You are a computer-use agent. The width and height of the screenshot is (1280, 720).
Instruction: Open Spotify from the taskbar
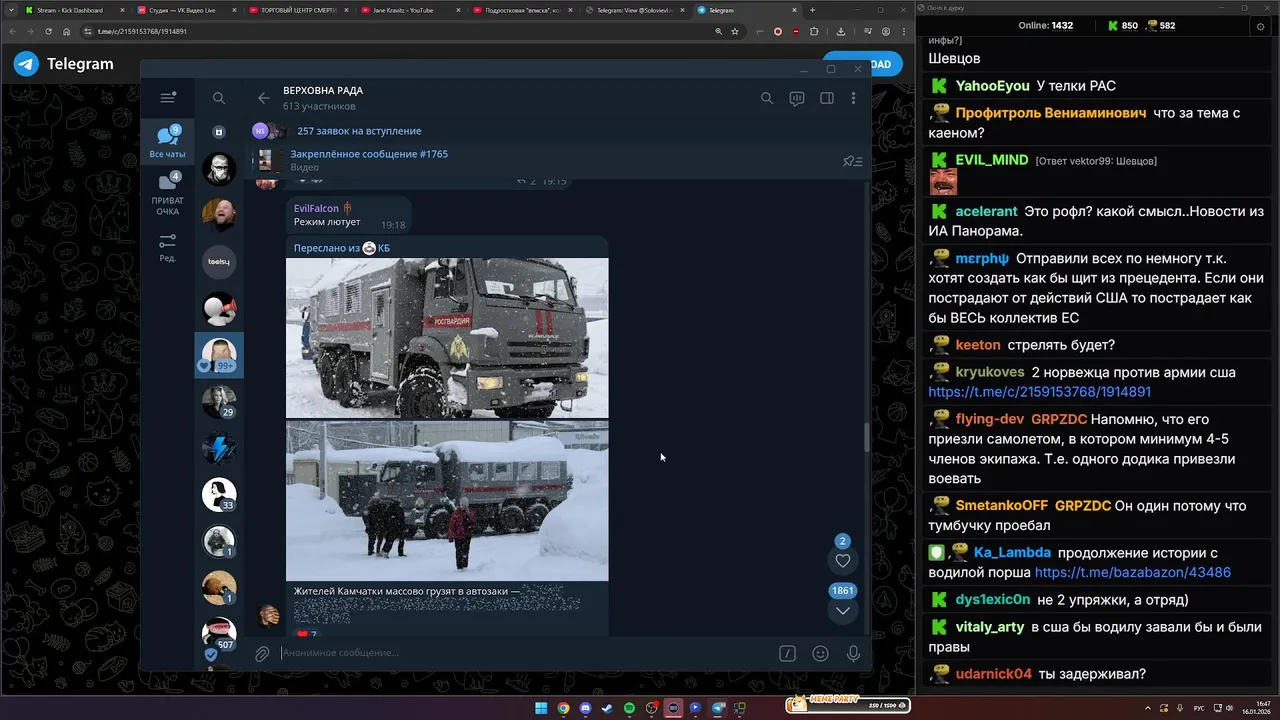click(x=629, y=708)
